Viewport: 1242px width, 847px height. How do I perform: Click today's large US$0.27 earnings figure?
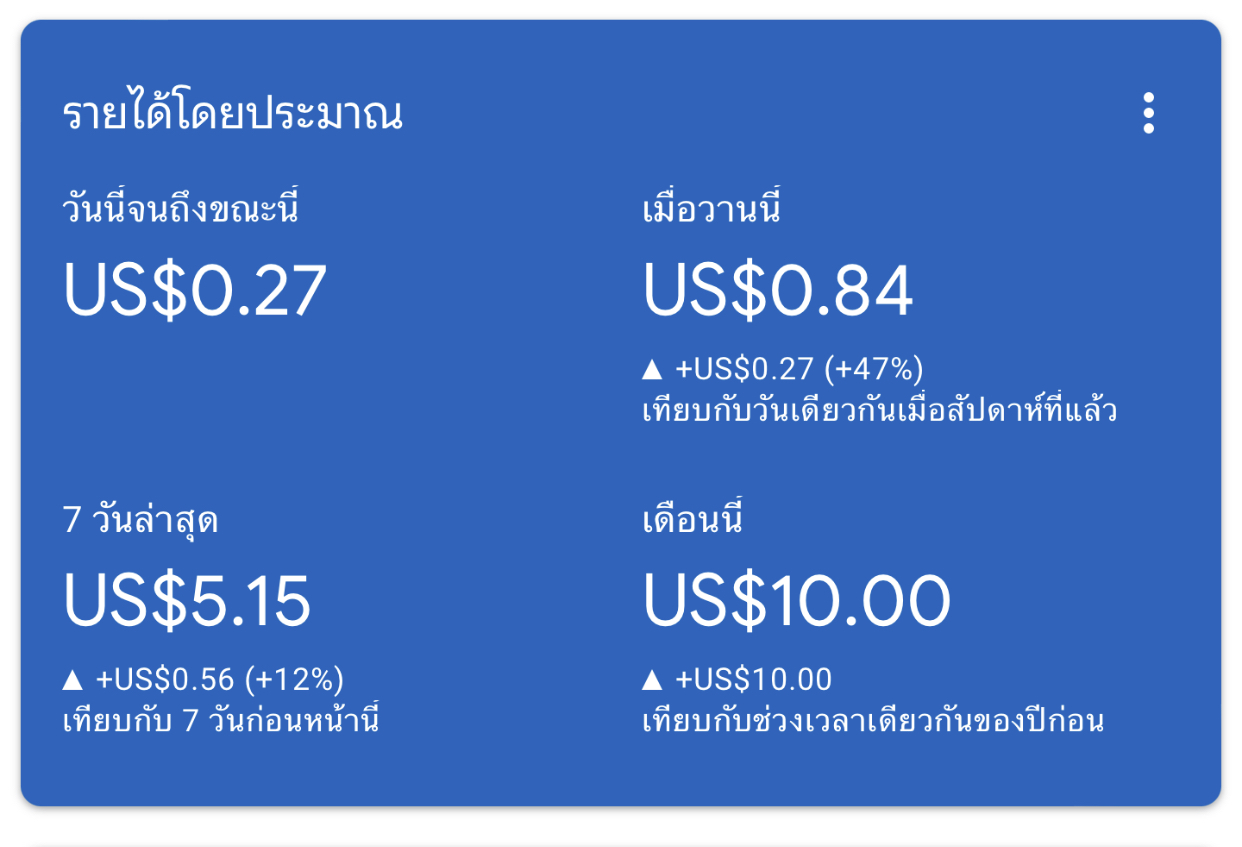[195, 290]
